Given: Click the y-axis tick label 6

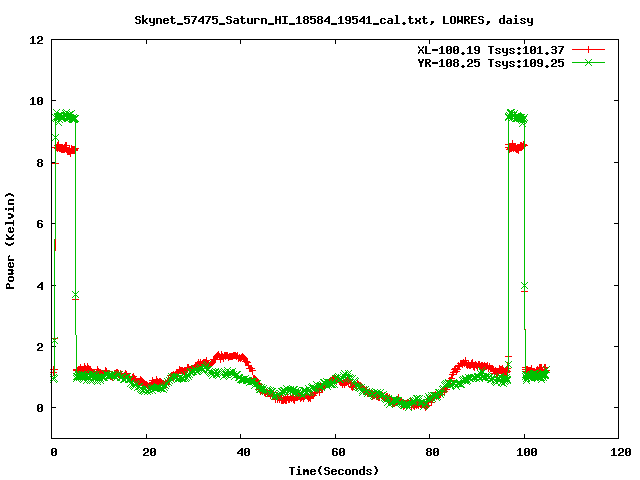Looking at the screenshot, I should [40, 224].
